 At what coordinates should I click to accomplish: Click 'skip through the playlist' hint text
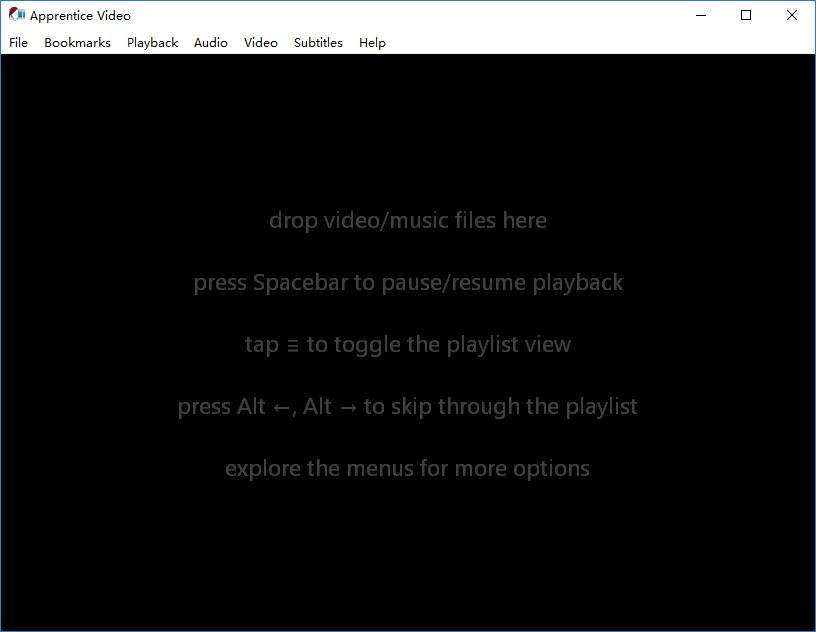(x=407, y=407)
